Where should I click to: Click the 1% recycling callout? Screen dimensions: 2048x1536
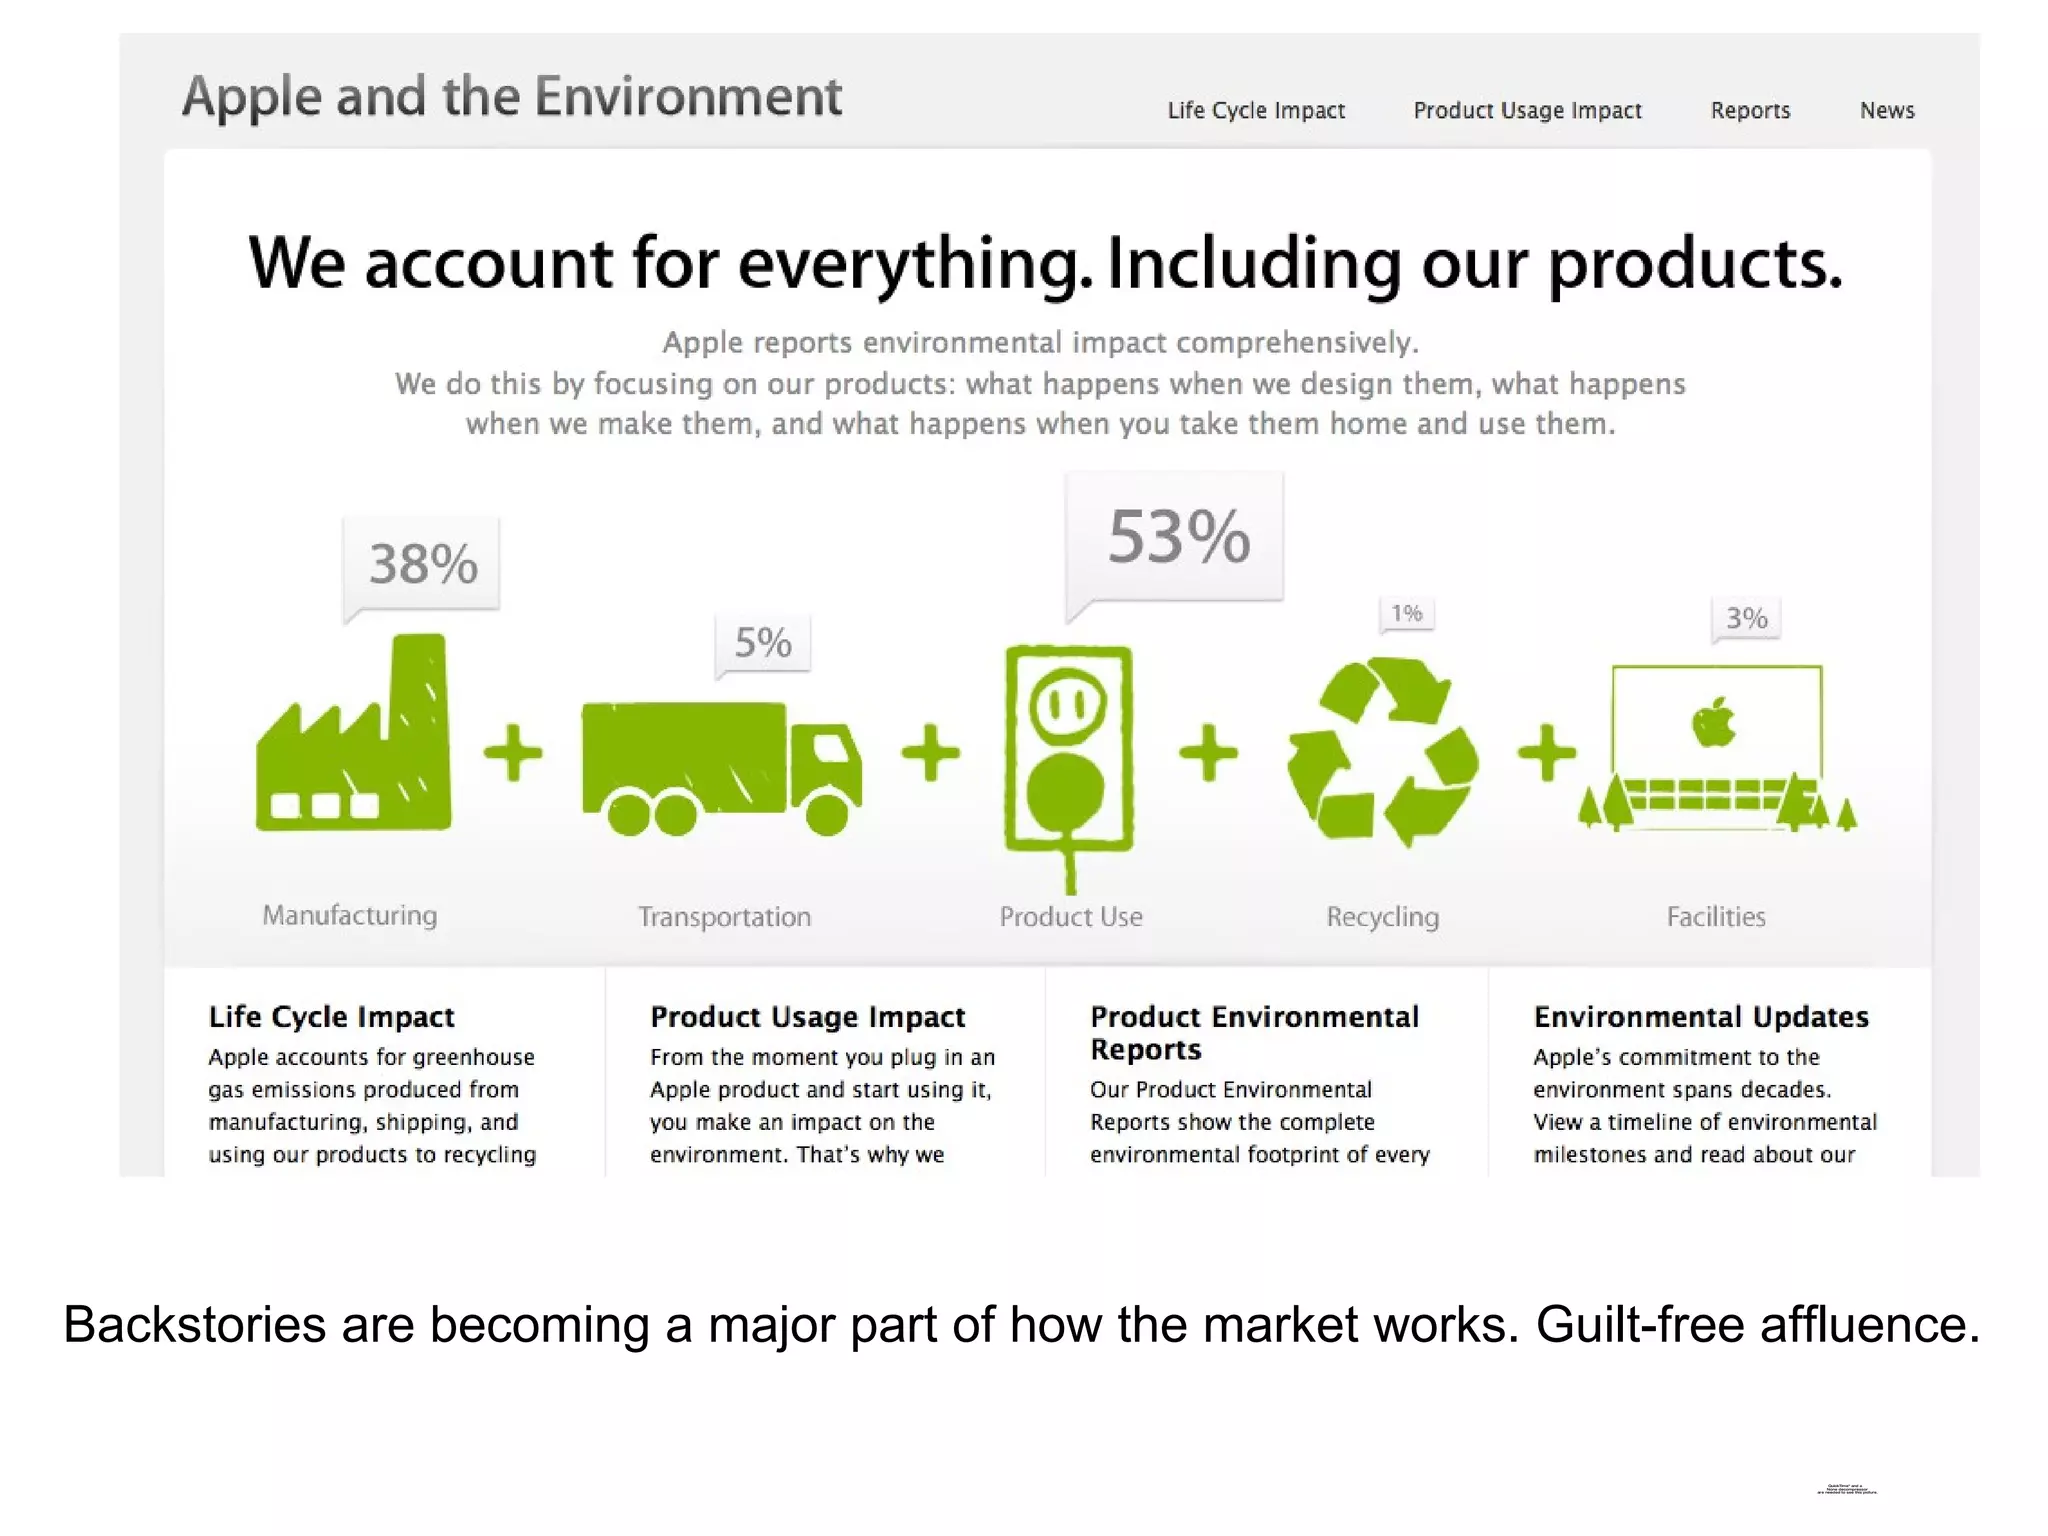[1407, 613]
